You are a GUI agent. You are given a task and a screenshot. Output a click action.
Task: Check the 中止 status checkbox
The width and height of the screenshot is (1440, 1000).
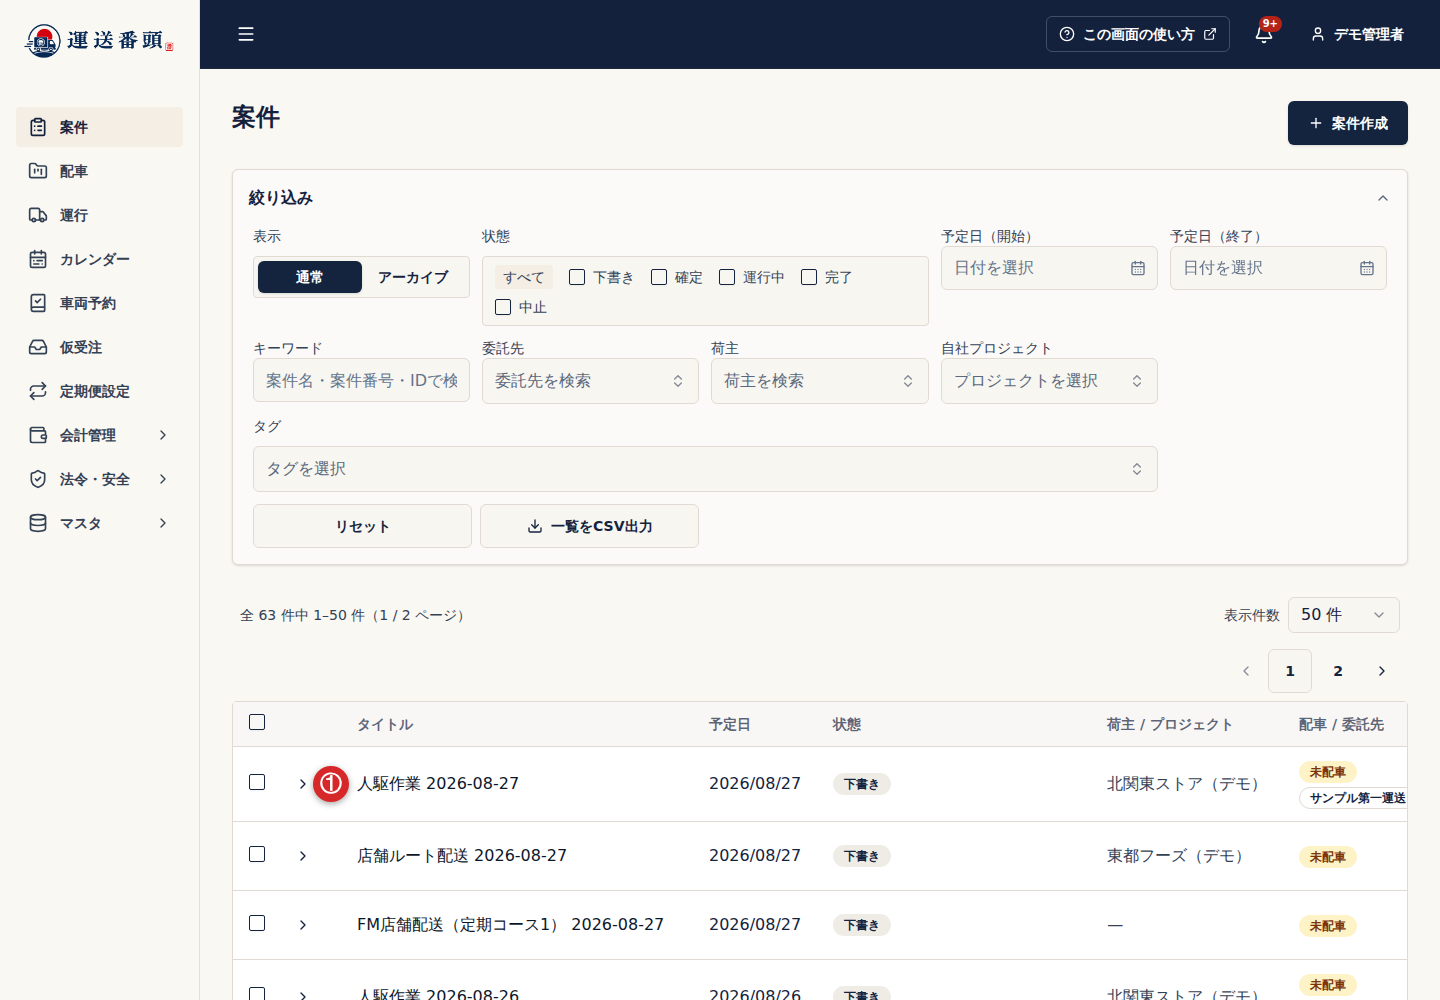pos(503,307)
